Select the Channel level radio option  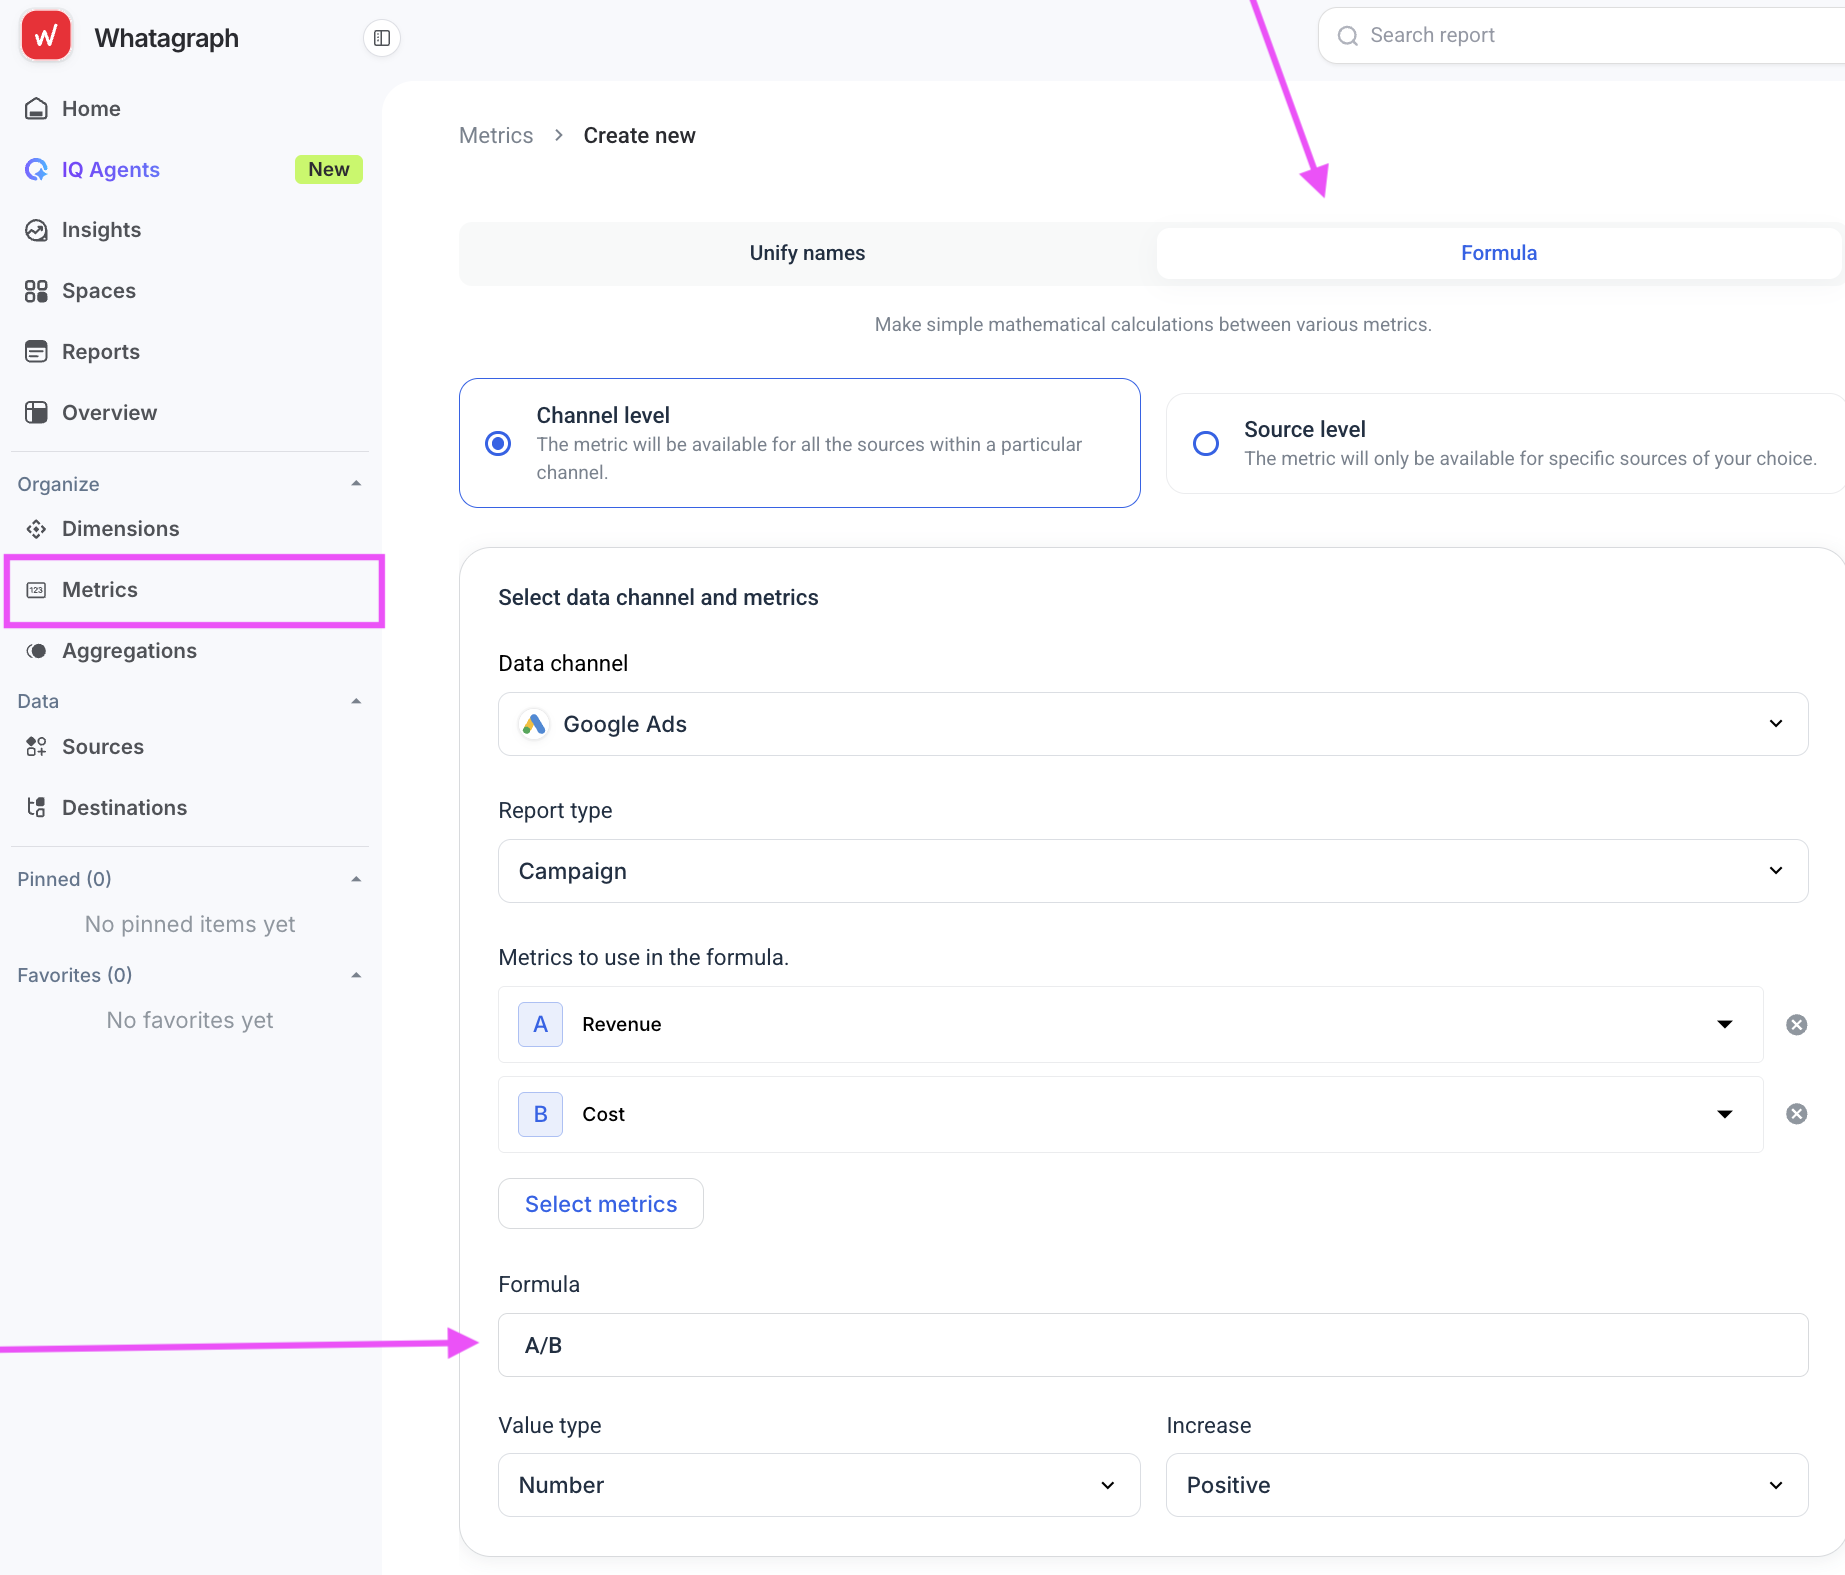tap(498, 444)
